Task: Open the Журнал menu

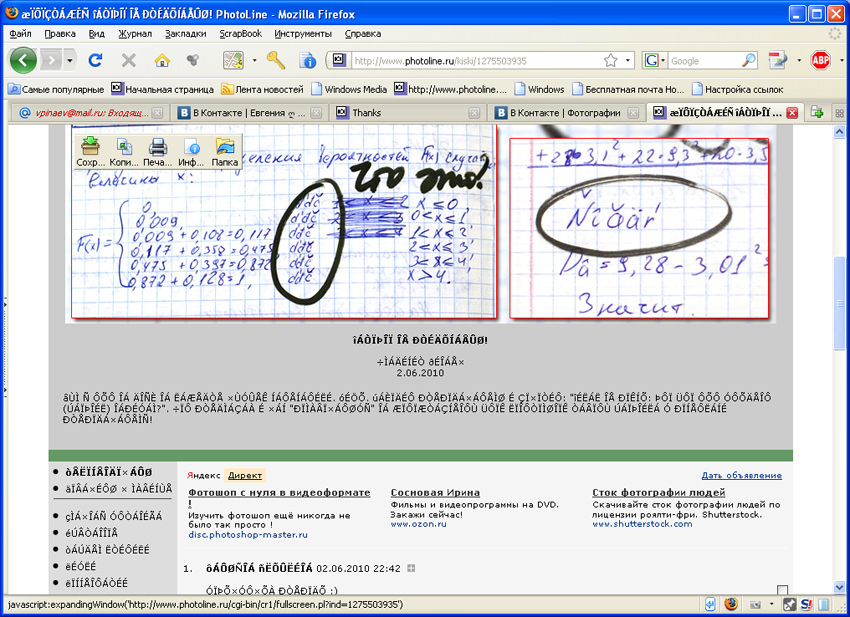Action: 135,34
